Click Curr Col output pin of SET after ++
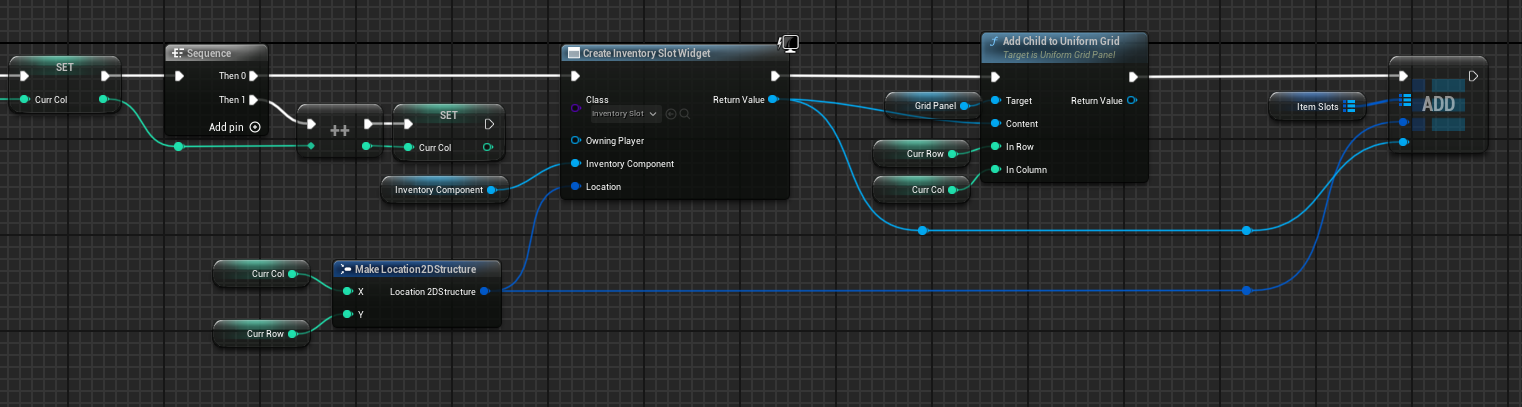 [x=487, y=148]
